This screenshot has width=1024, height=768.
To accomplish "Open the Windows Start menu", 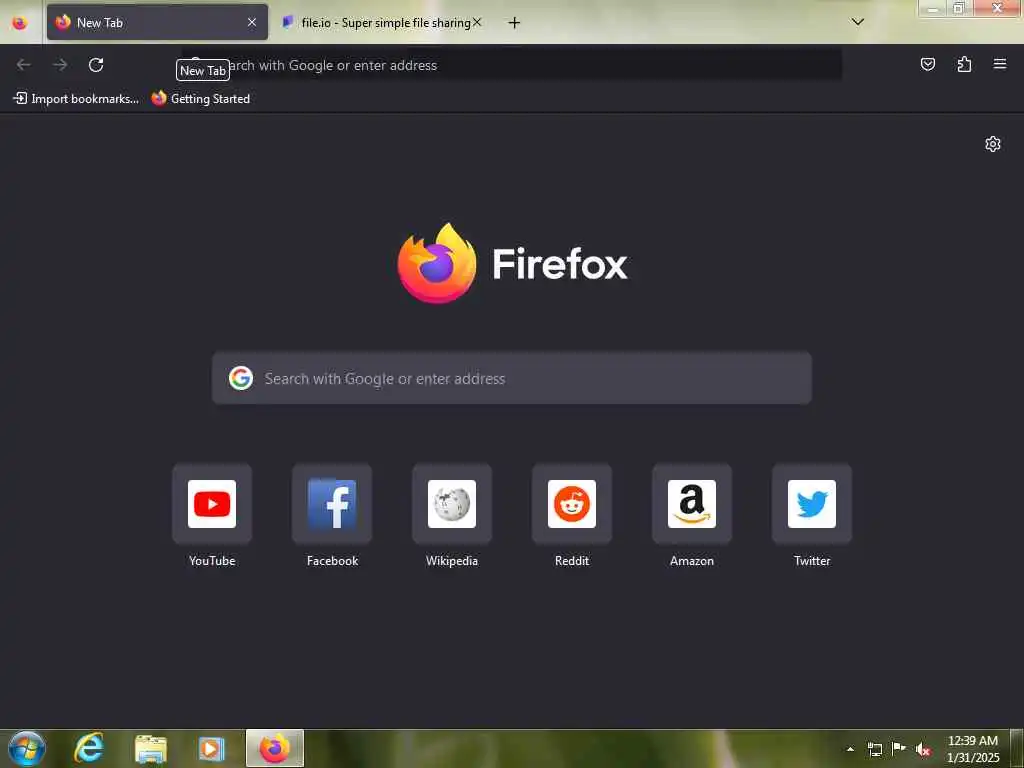I will point(27,748).
